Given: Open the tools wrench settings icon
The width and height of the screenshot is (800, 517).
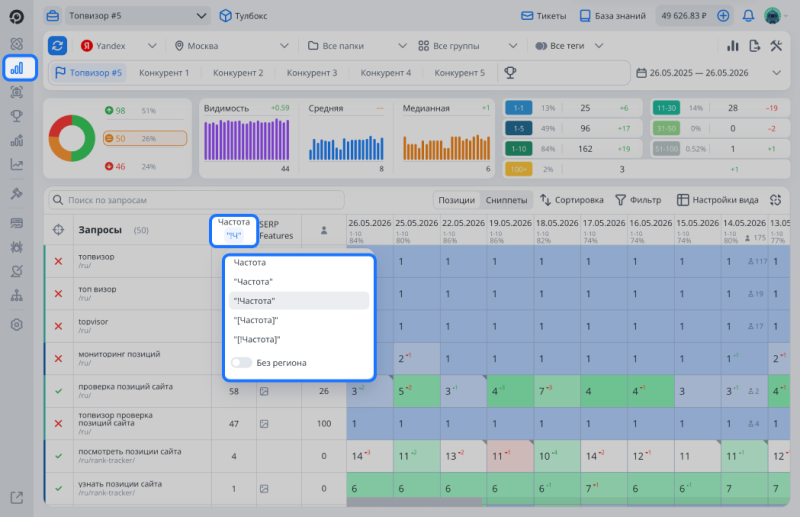Looking at the screenshot, I should tap(776, 45).
